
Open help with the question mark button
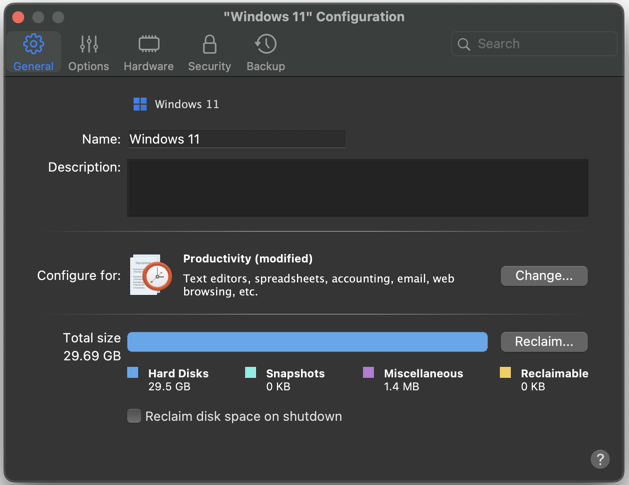tap(600, 459)
